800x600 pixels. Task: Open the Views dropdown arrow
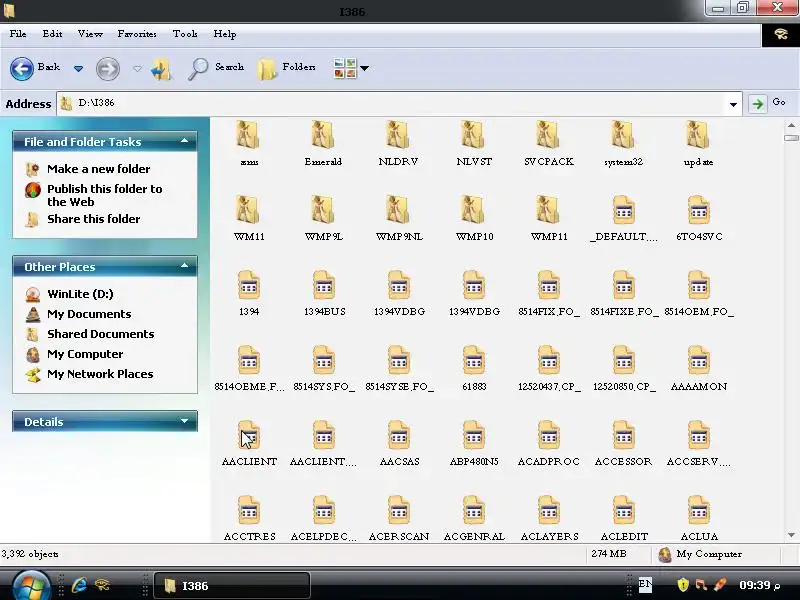364,68
